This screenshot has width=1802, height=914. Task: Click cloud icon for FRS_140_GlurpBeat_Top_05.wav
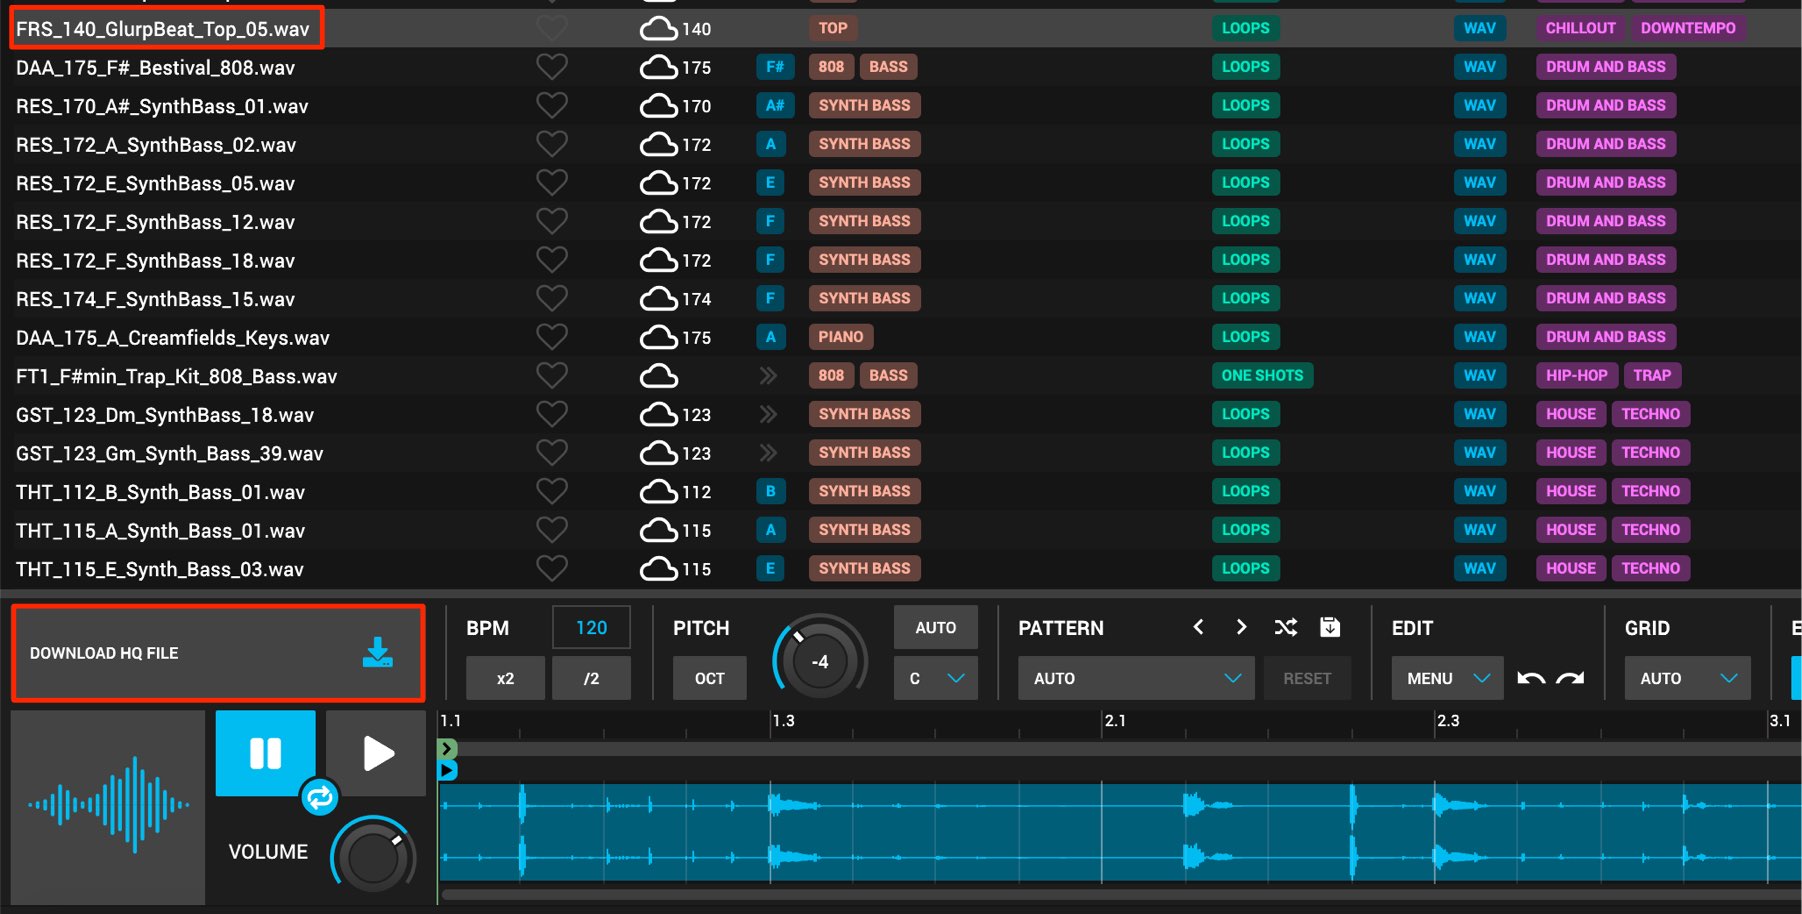point(659,28)
